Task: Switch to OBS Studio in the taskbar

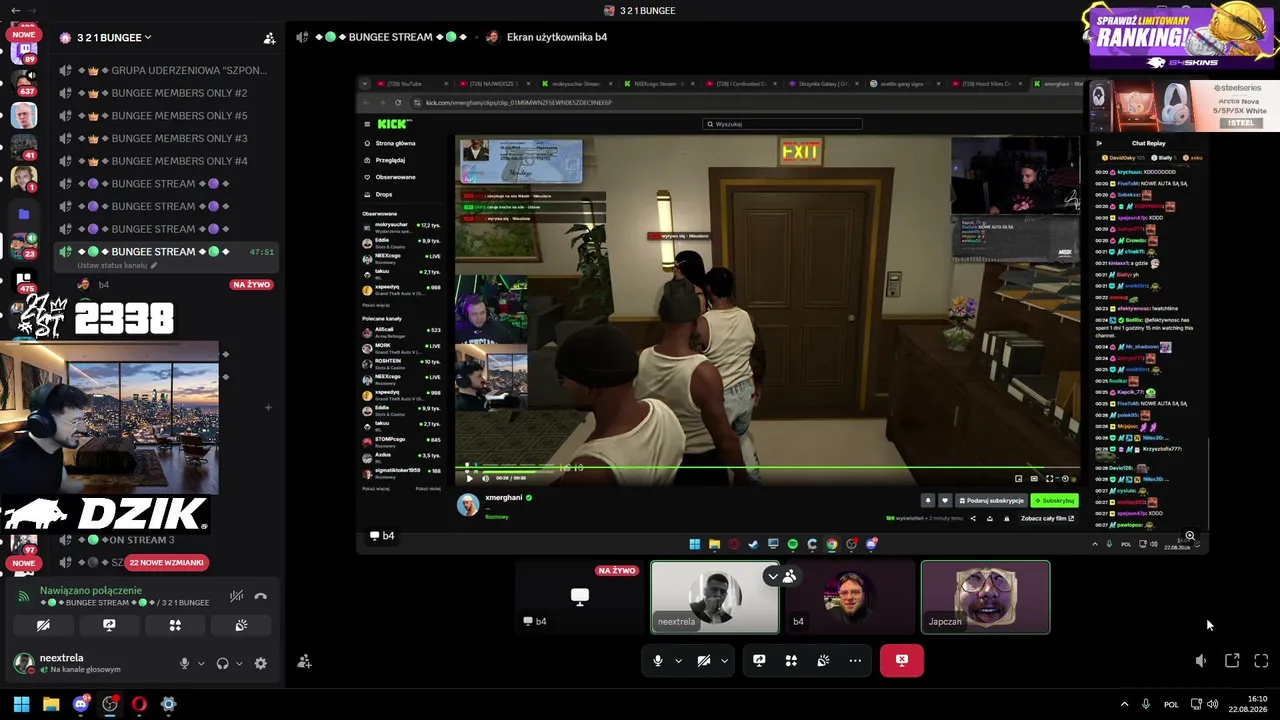Action: (x=110, y=704)
